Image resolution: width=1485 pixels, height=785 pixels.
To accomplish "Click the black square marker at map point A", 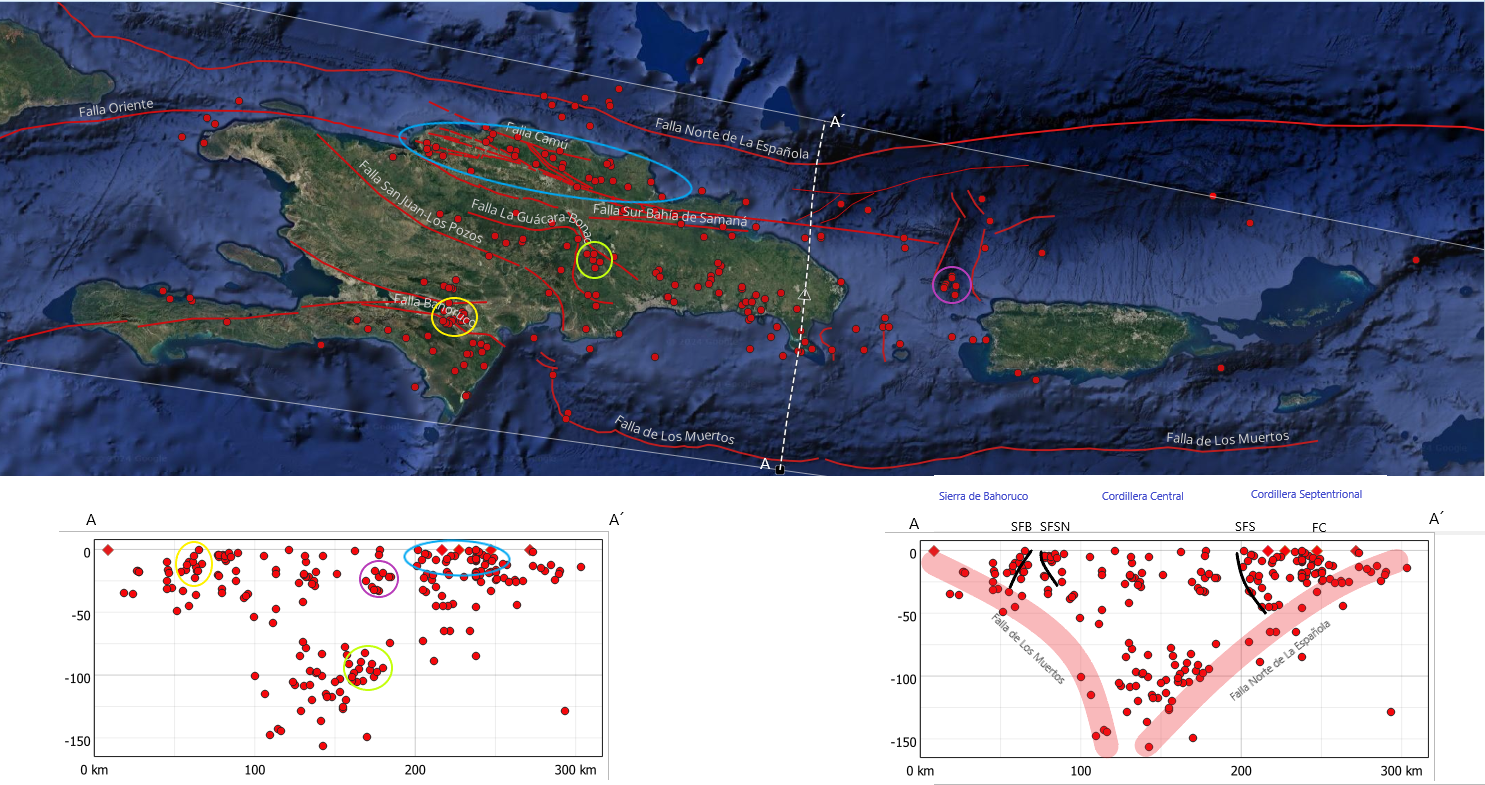I will pos(779,469).
